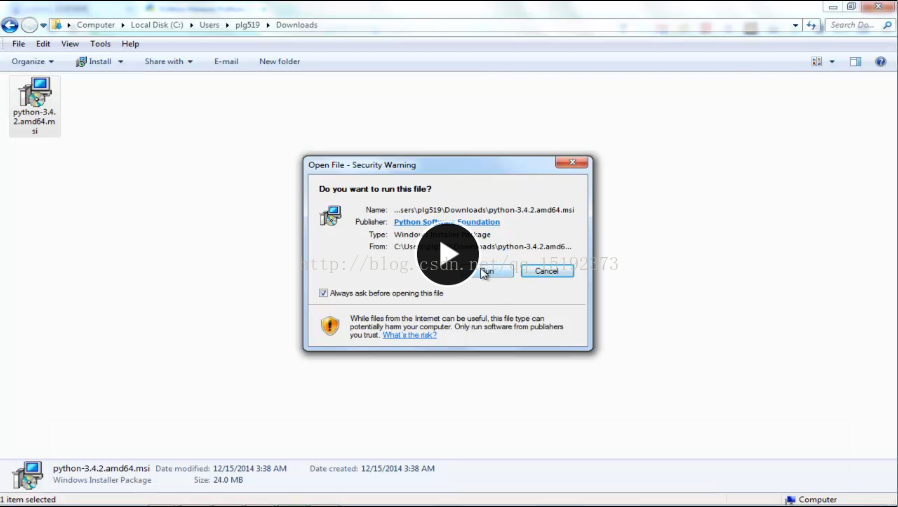Open the Edit menu
898x507 pixels.
pyautogui.click(x=43, y=44)
